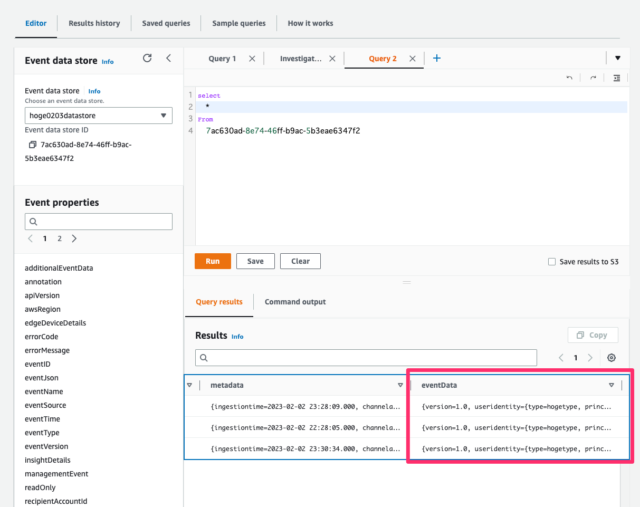Select the apiVersion property
Screen dimensions: 640x507
click(x=42, y=296)
